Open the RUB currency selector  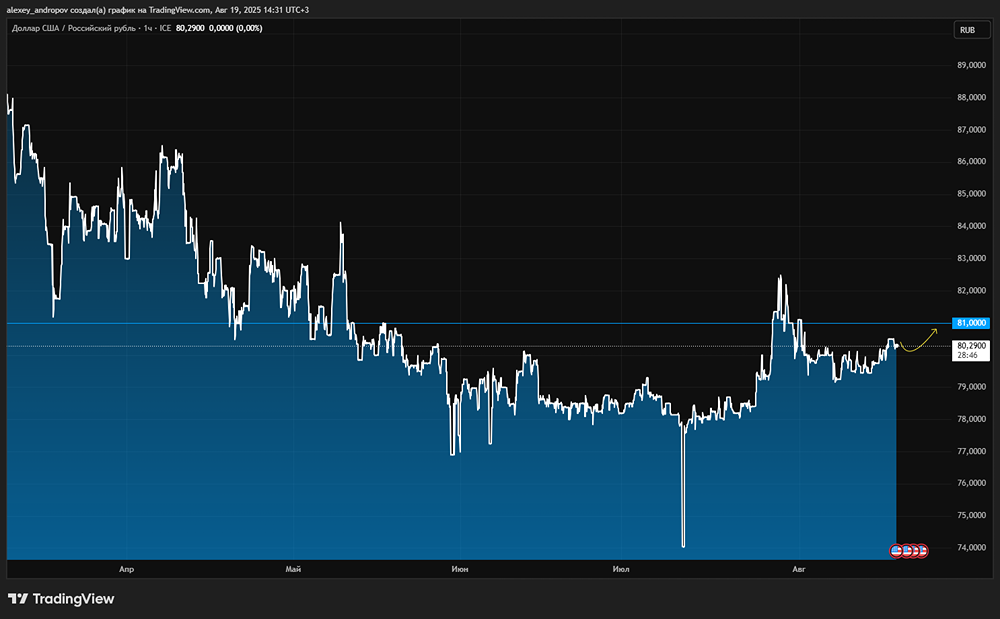[x=967, y=30]
